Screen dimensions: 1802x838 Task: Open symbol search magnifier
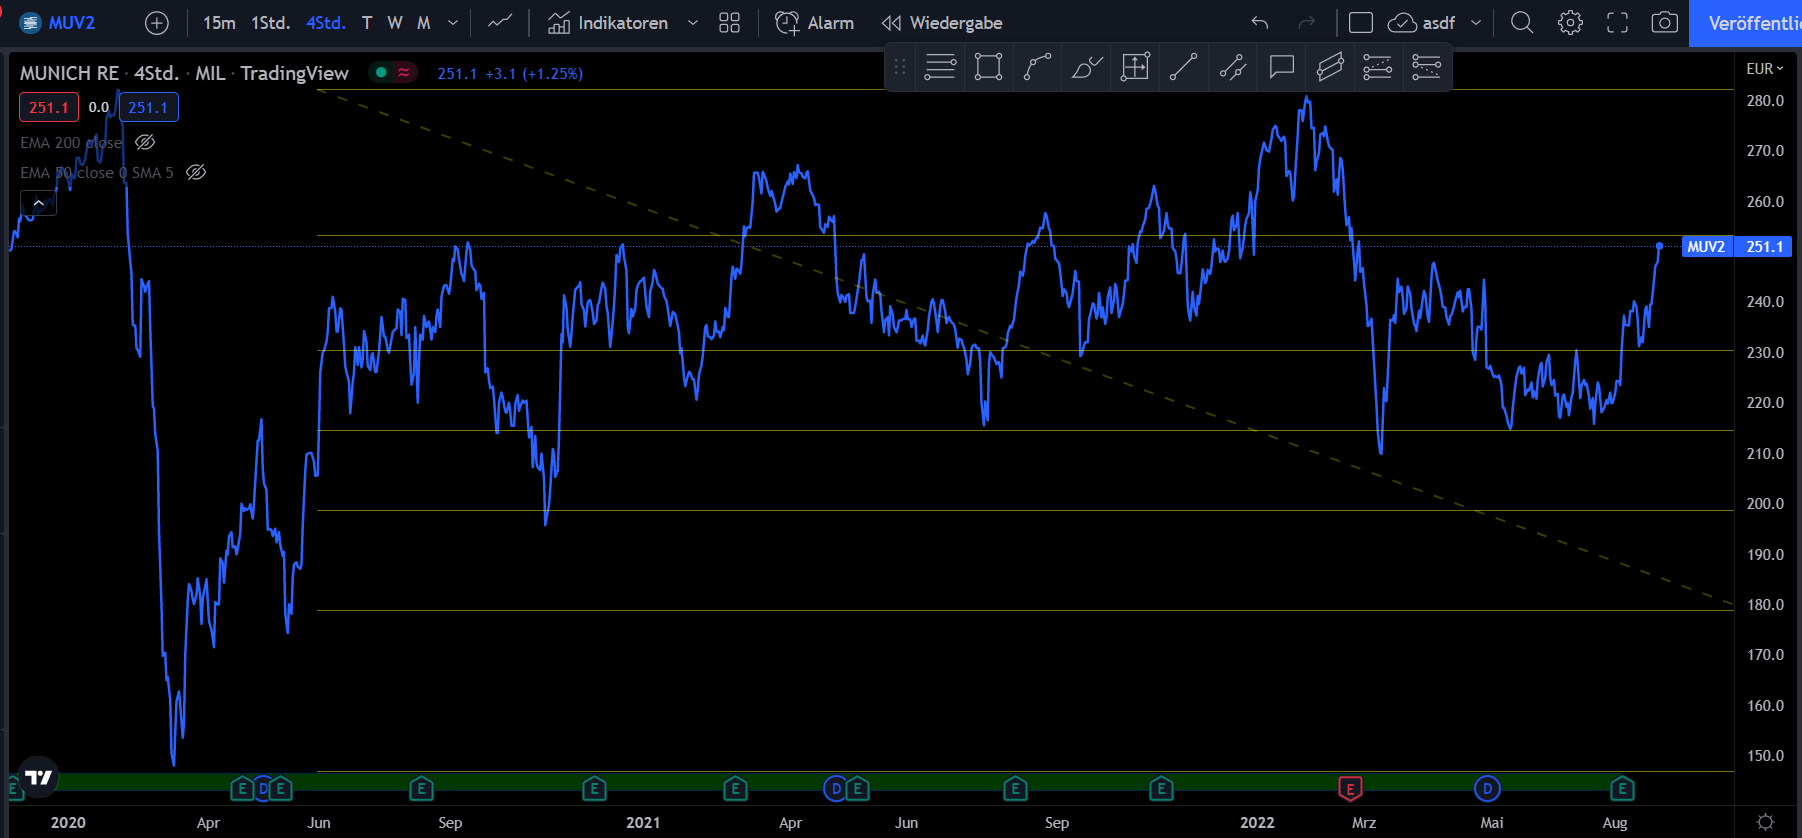[x=1522, y=23]
